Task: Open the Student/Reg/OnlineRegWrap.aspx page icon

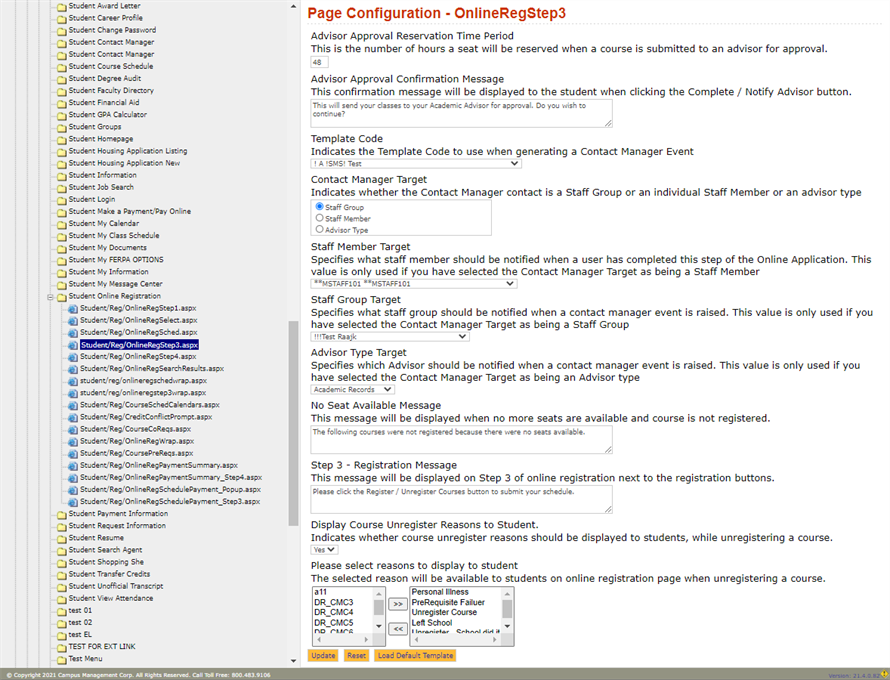Action: pyautogui.click(x=71, y=441)
